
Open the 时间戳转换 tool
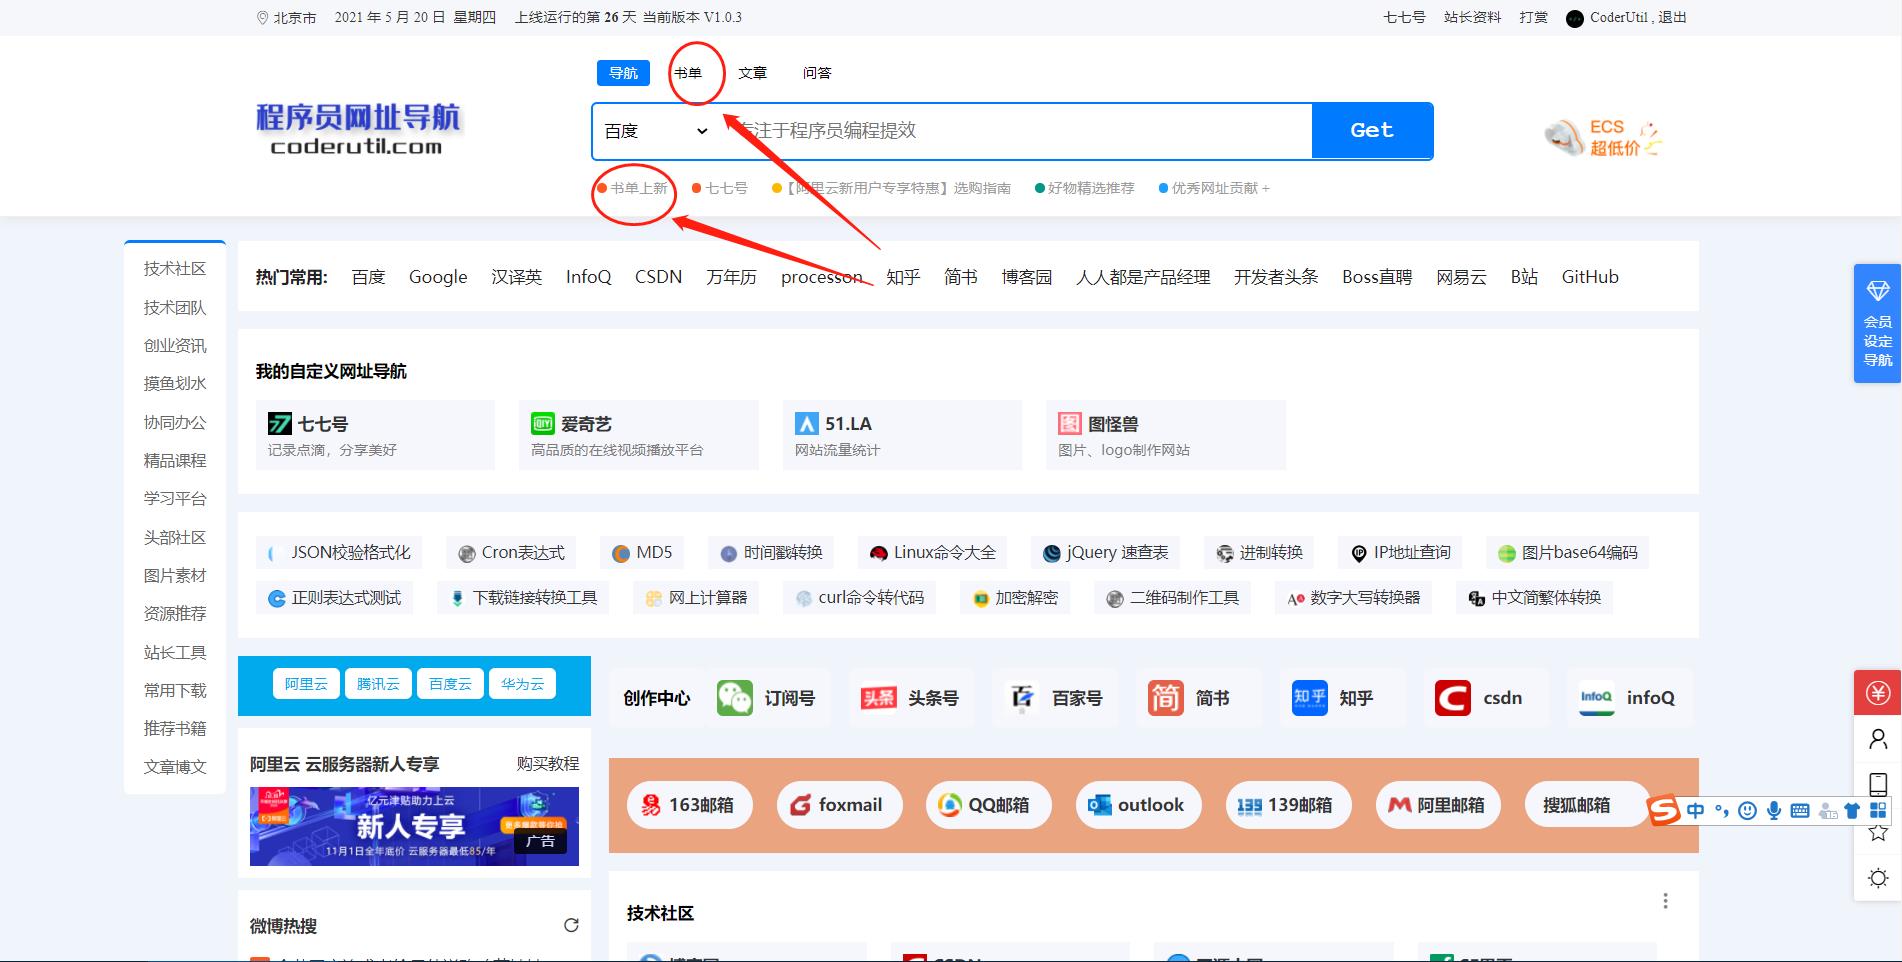coord(771,552)
